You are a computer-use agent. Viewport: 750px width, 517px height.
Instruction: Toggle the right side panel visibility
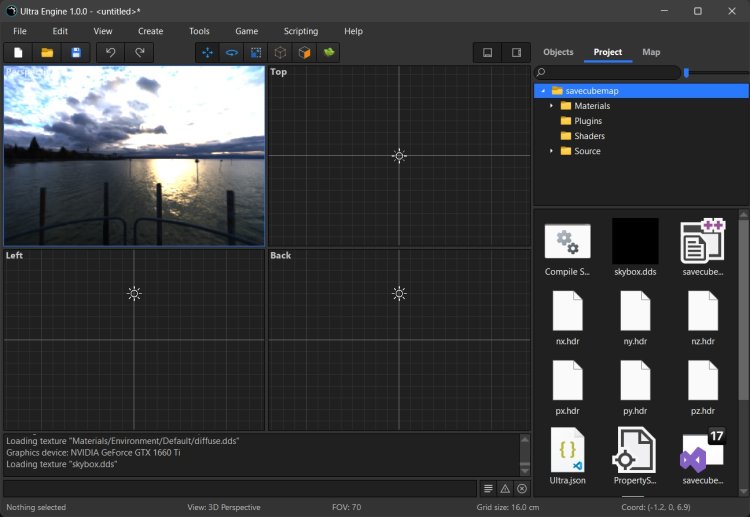click(516, 52)
